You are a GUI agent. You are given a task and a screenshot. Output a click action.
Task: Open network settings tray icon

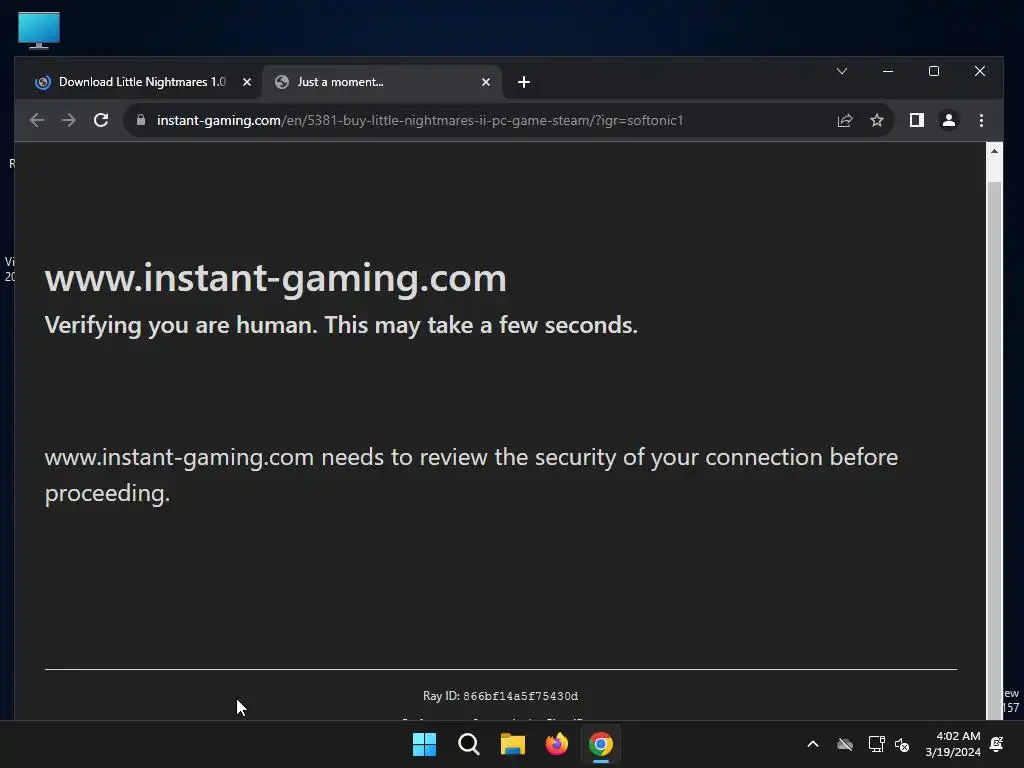click(876, 744)
